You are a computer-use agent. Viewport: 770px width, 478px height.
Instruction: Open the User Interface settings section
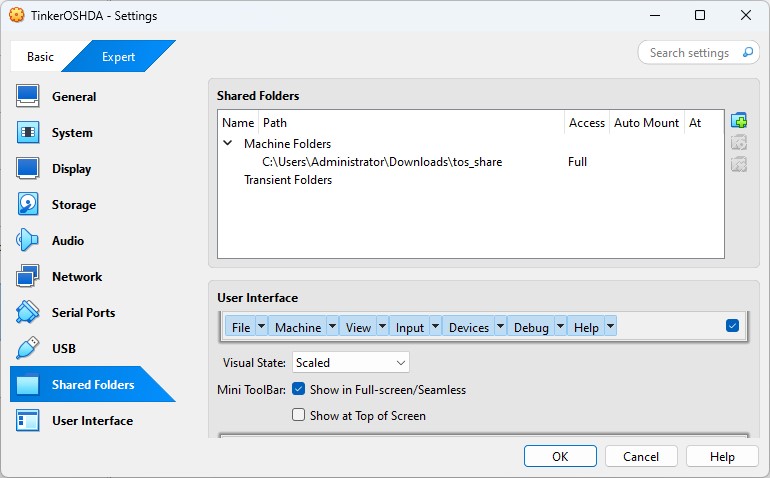pyautogui.click(x=92, y=421)
